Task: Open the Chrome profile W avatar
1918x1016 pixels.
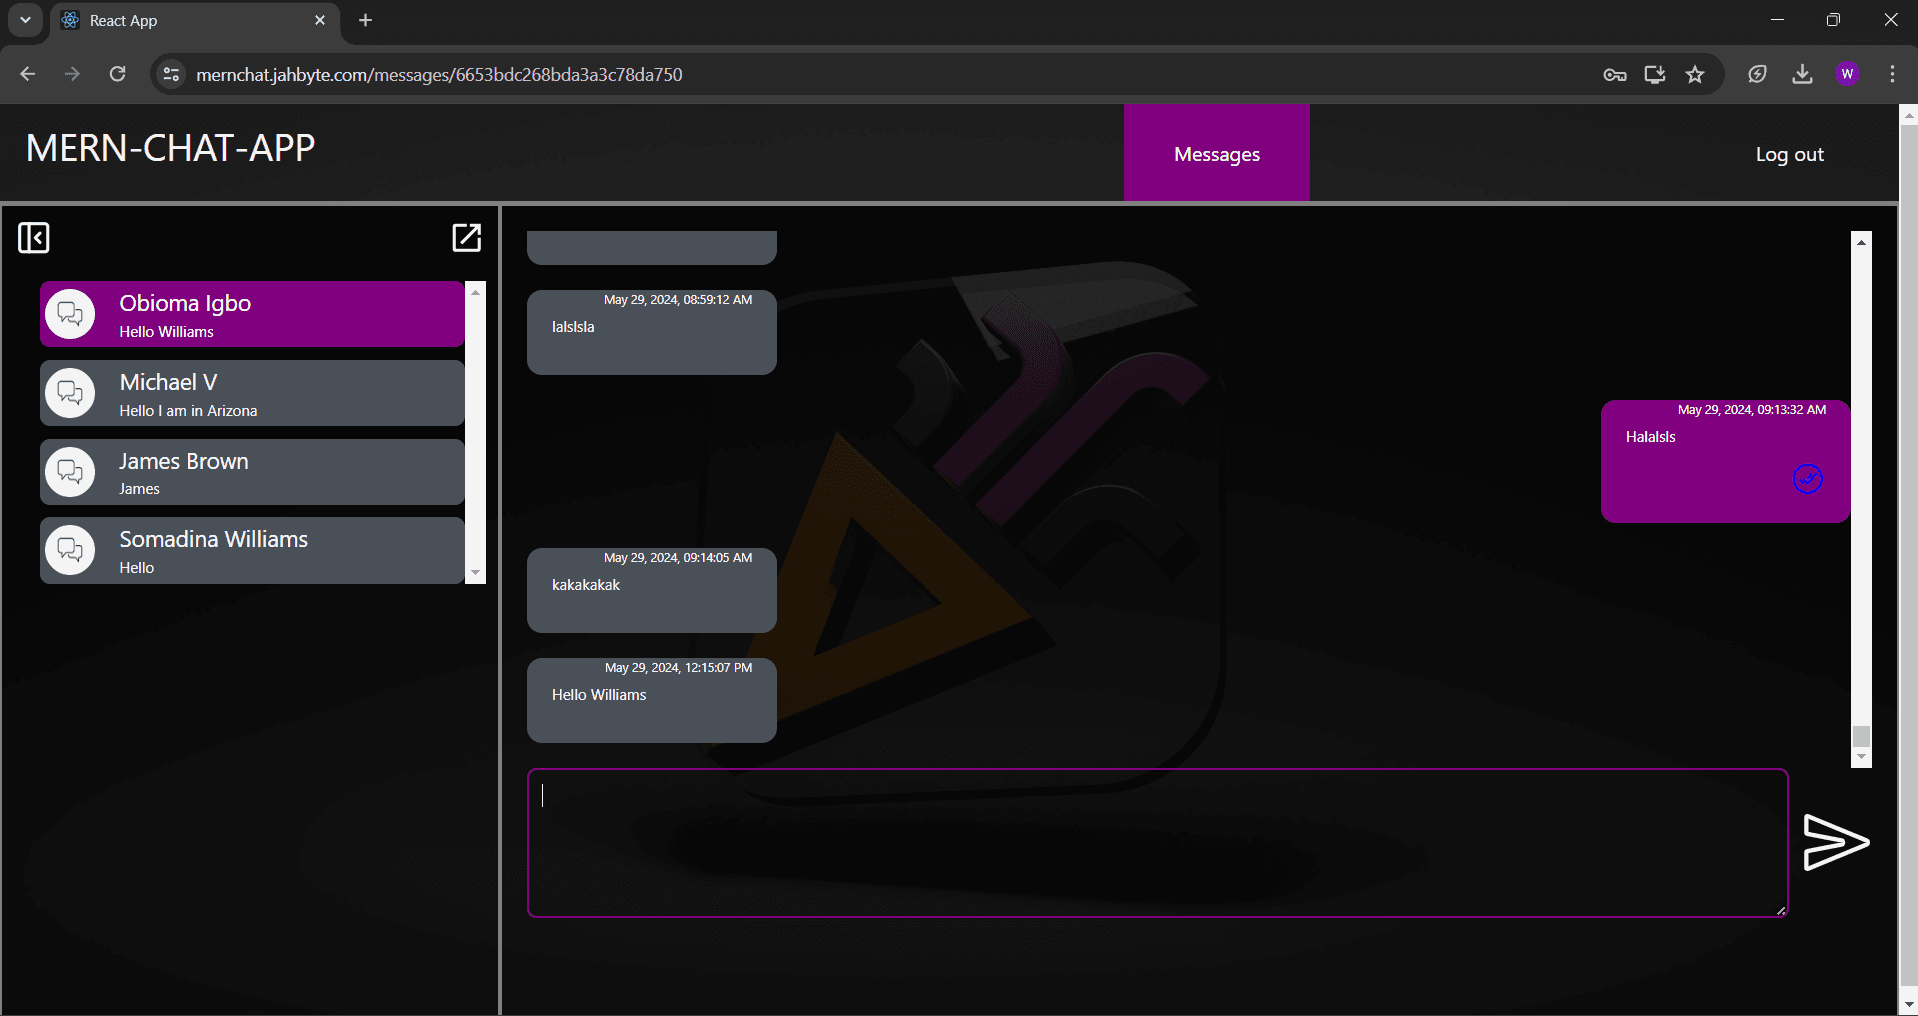Action: pyautogui.click(x=1847, y=74)
